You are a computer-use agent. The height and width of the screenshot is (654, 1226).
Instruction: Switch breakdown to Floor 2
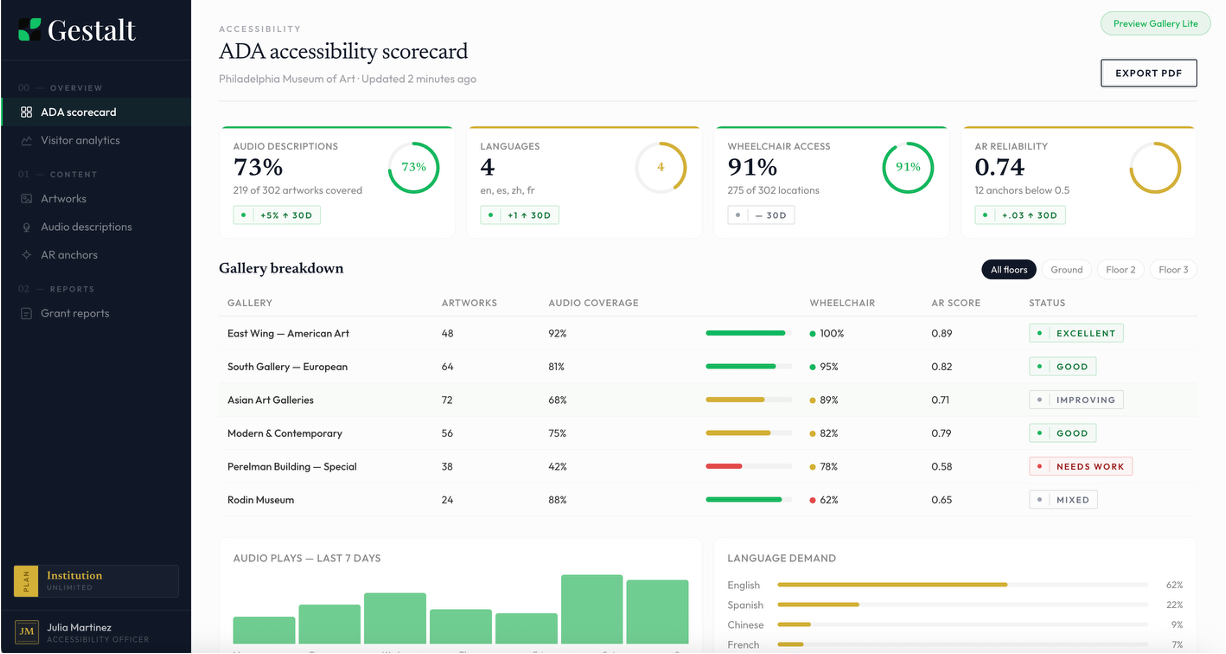pos(1120,269)
